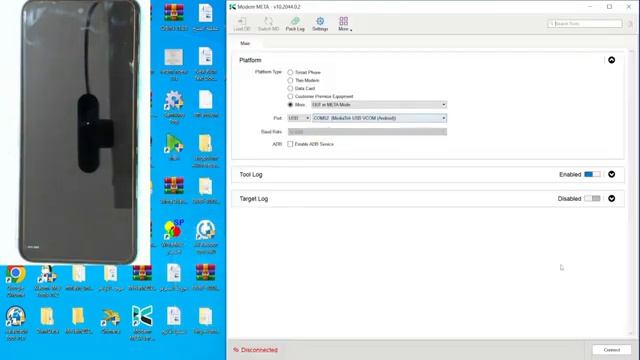Open the META Mode platform dropdown
The height and width of the screenshot is (360, 640).
(x=379, y=105)
